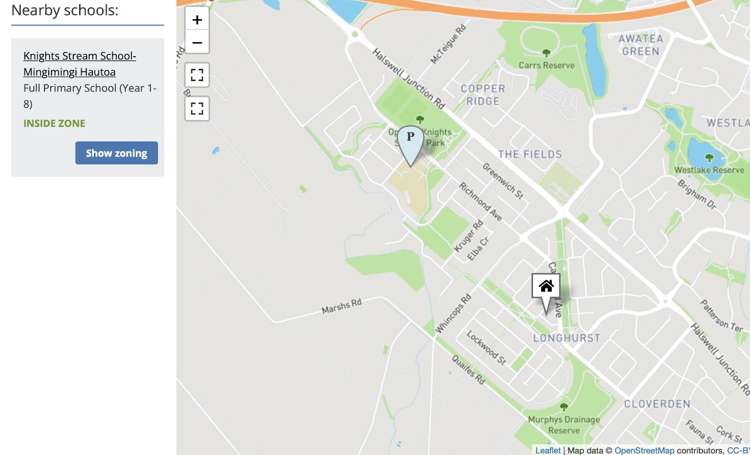Click the upper fullscreen map icon
Image resolution: width=750 pixels, height=455 pixels.
click(x=197, y=75)
